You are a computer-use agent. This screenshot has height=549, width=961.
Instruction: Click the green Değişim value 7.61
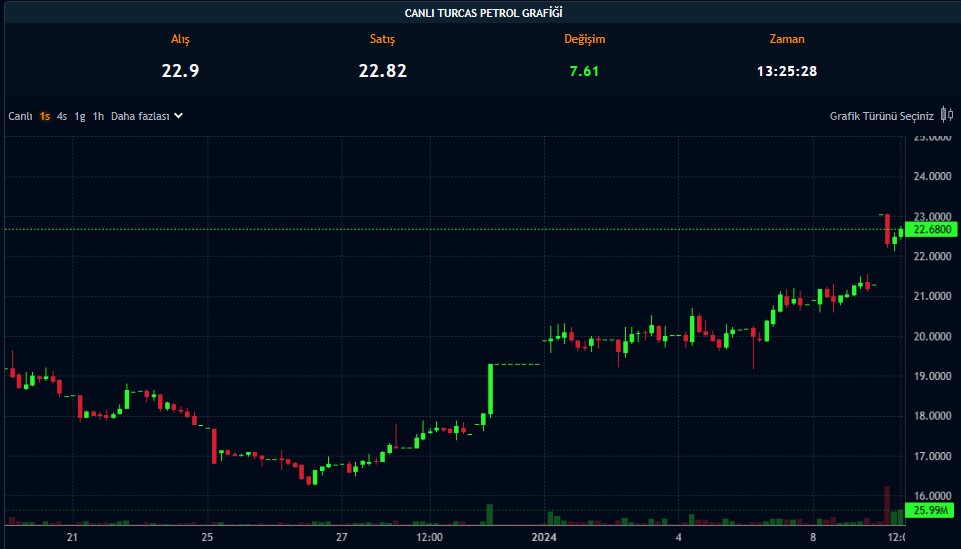point(584,71)
